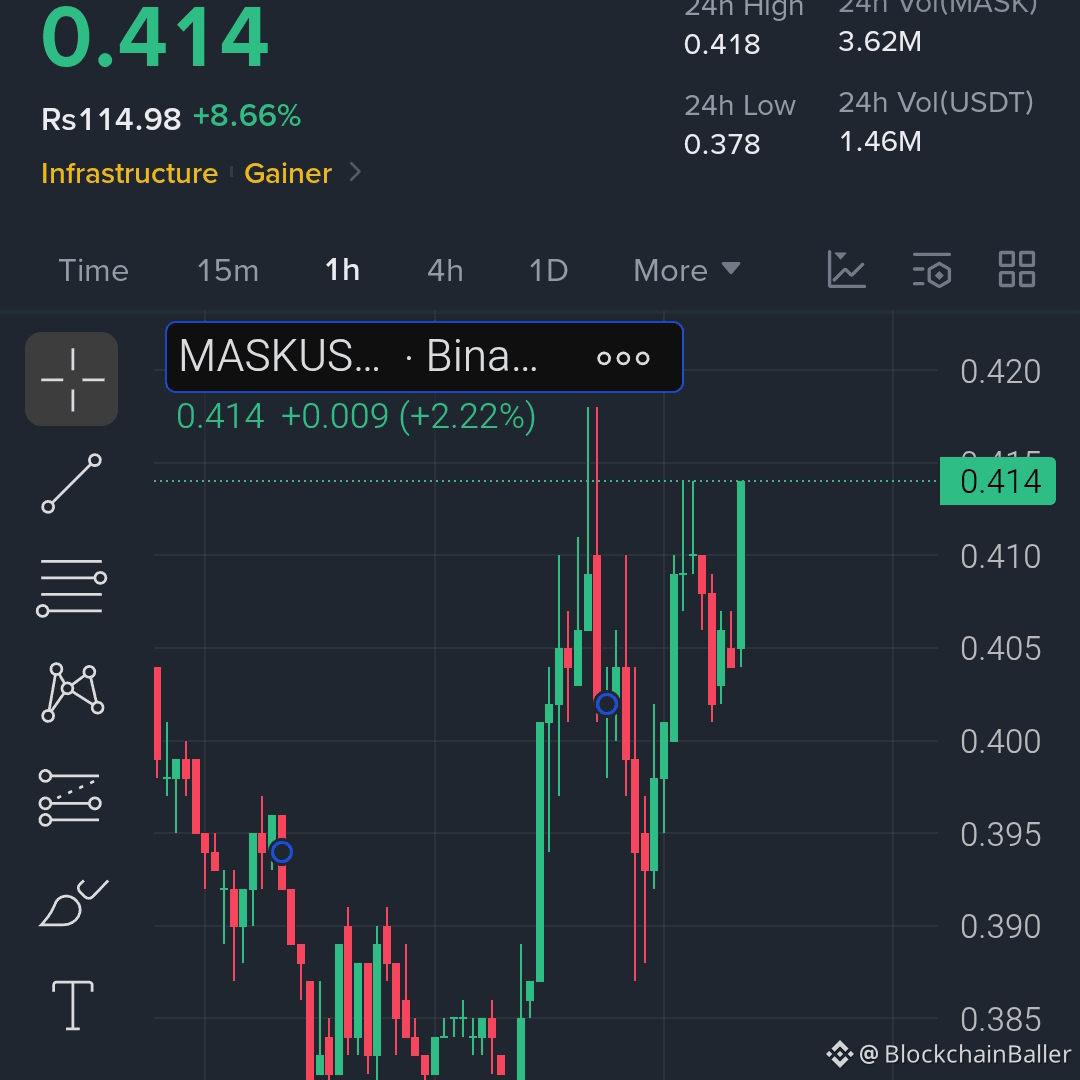1080x1080 pixels.
Task: Expand tags with the chevron arrow
Action: pyautogui.click(x=355, y=172)
